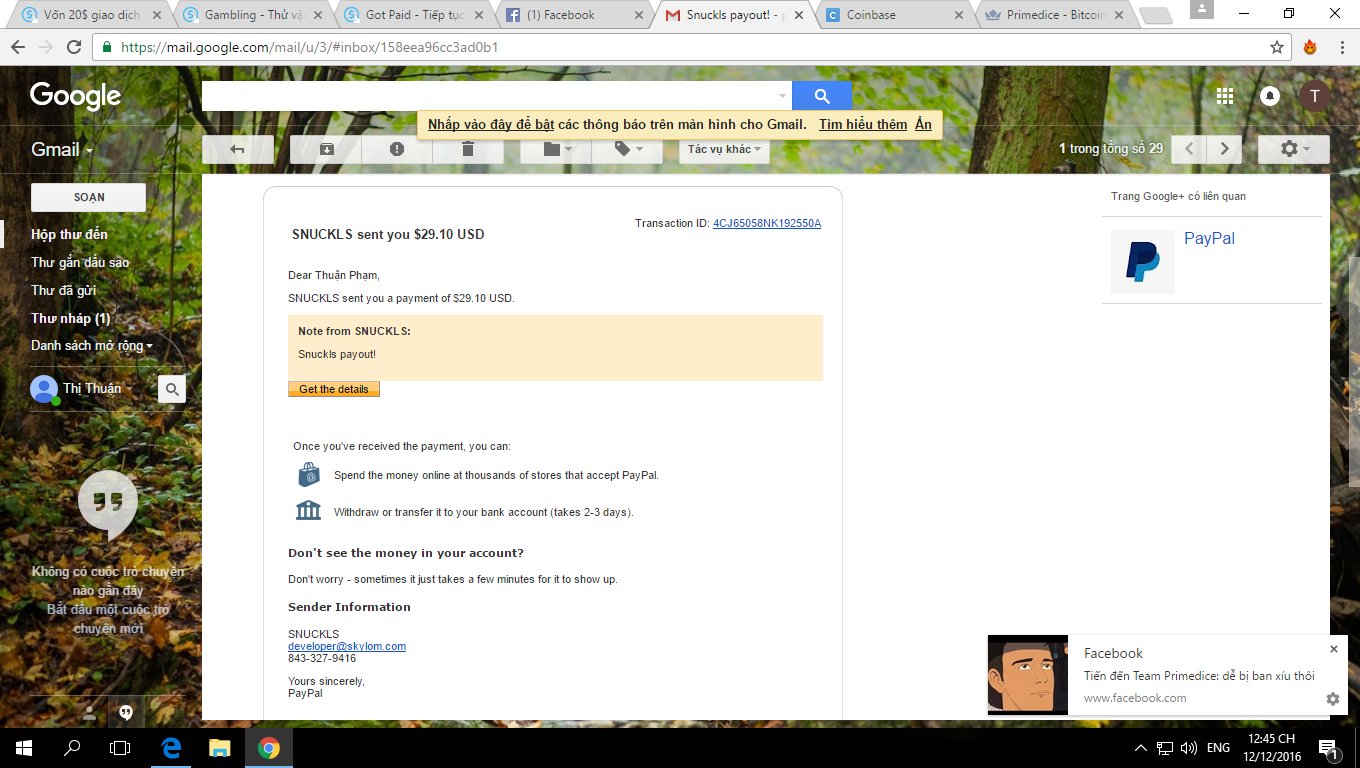Click the fire extension icon

1310,47
